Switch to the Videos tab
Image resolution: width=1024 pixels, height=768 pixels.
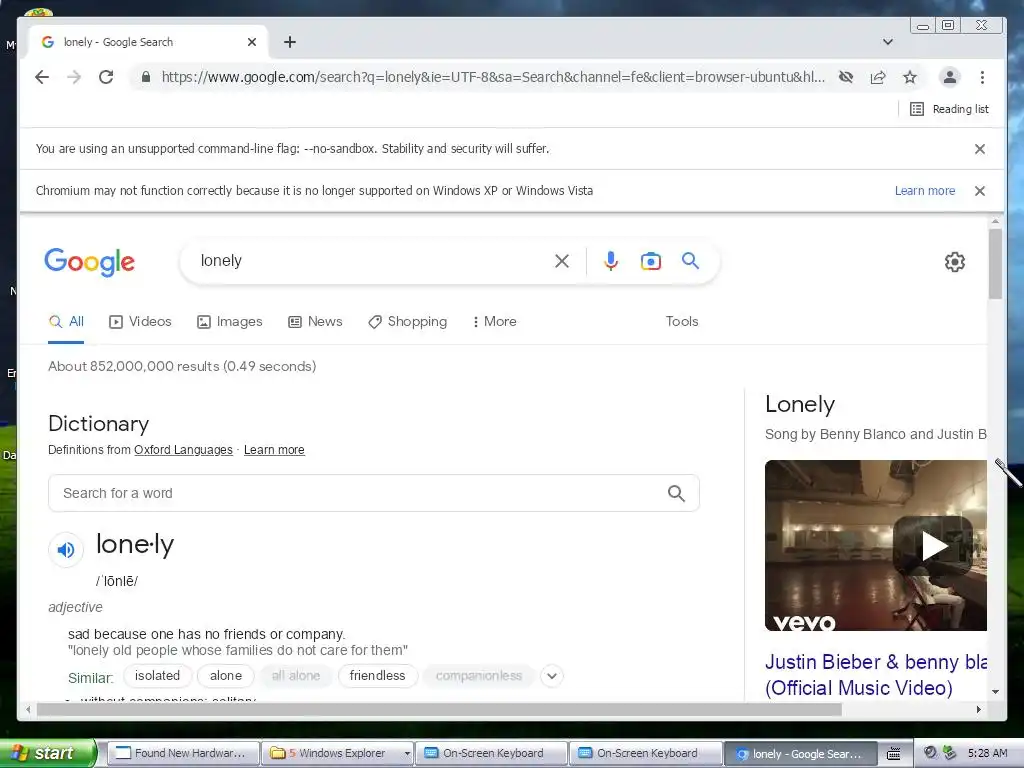pos(140,321)
